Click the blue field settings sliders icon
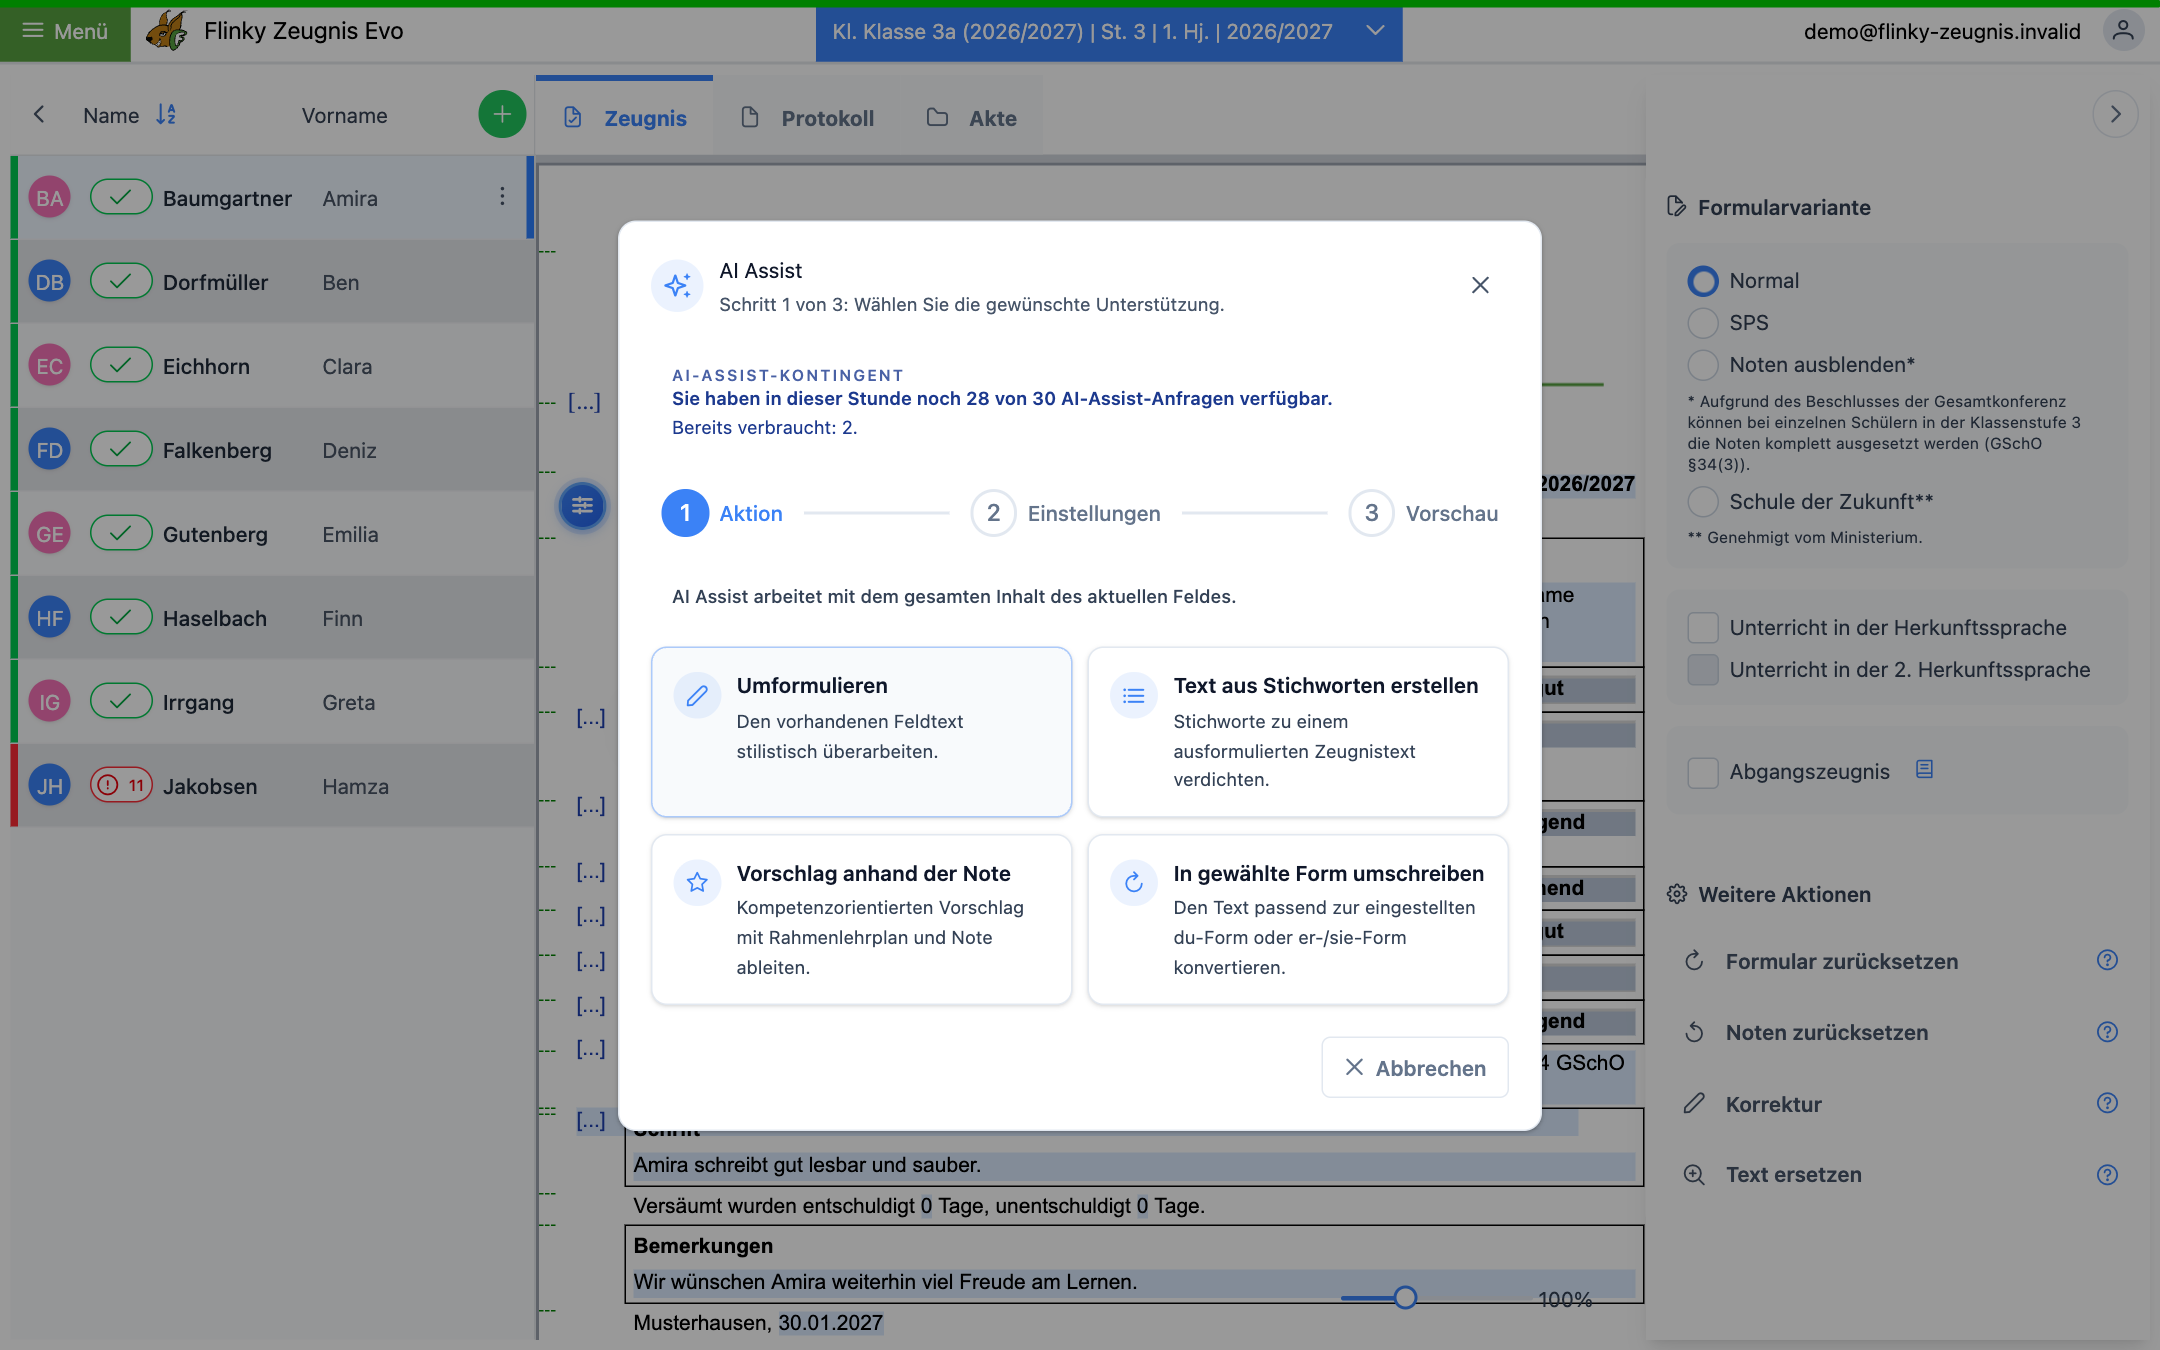Viewport: 2160px width, 1350px height. (x=582, y=506)
